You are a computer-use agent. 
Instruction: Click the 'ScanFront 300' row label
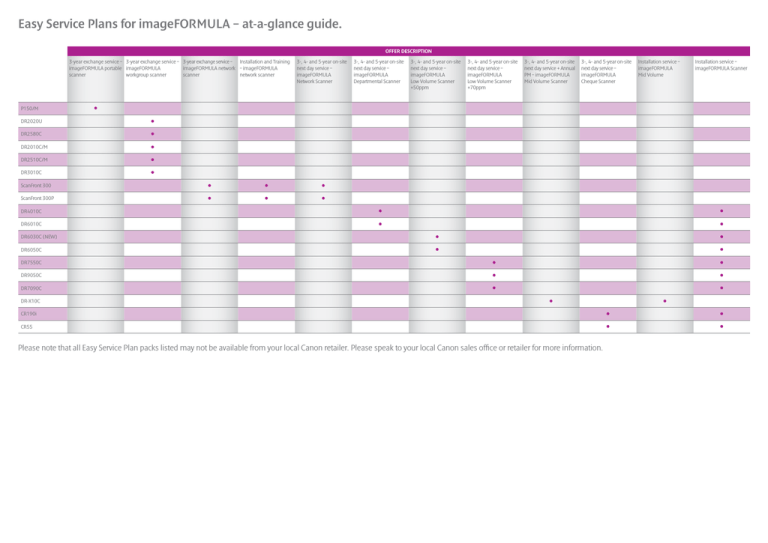(x=36, y=186)
